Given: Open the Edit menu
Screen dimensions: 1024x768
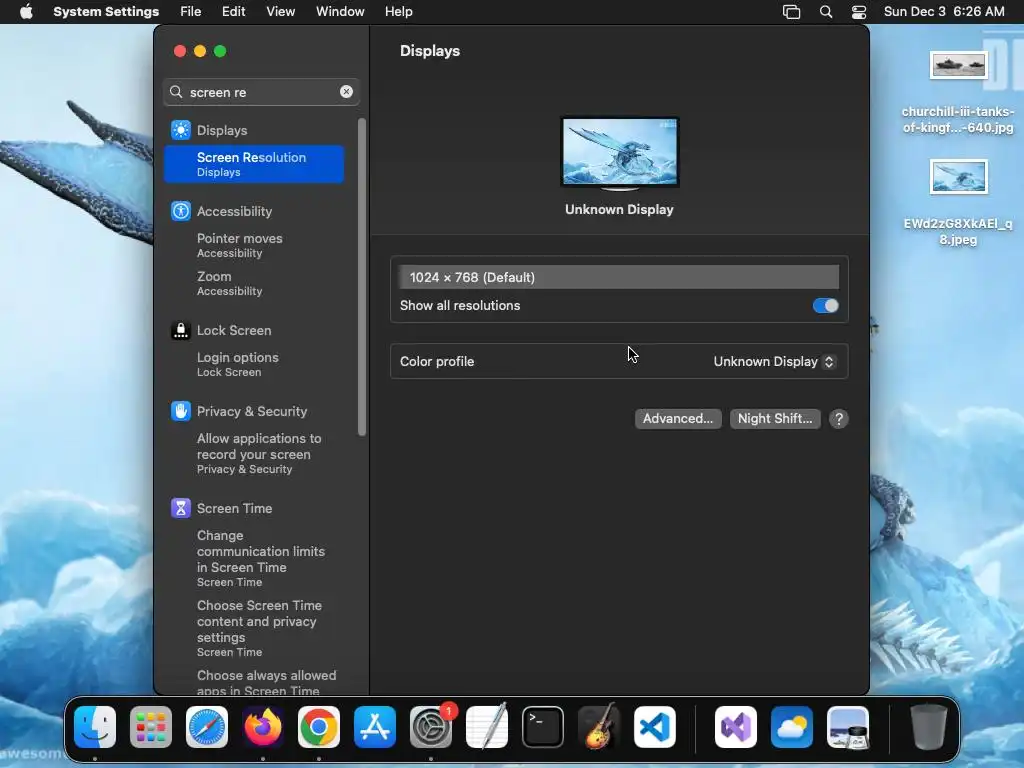Looking at the screenshot, I should 233,12.
